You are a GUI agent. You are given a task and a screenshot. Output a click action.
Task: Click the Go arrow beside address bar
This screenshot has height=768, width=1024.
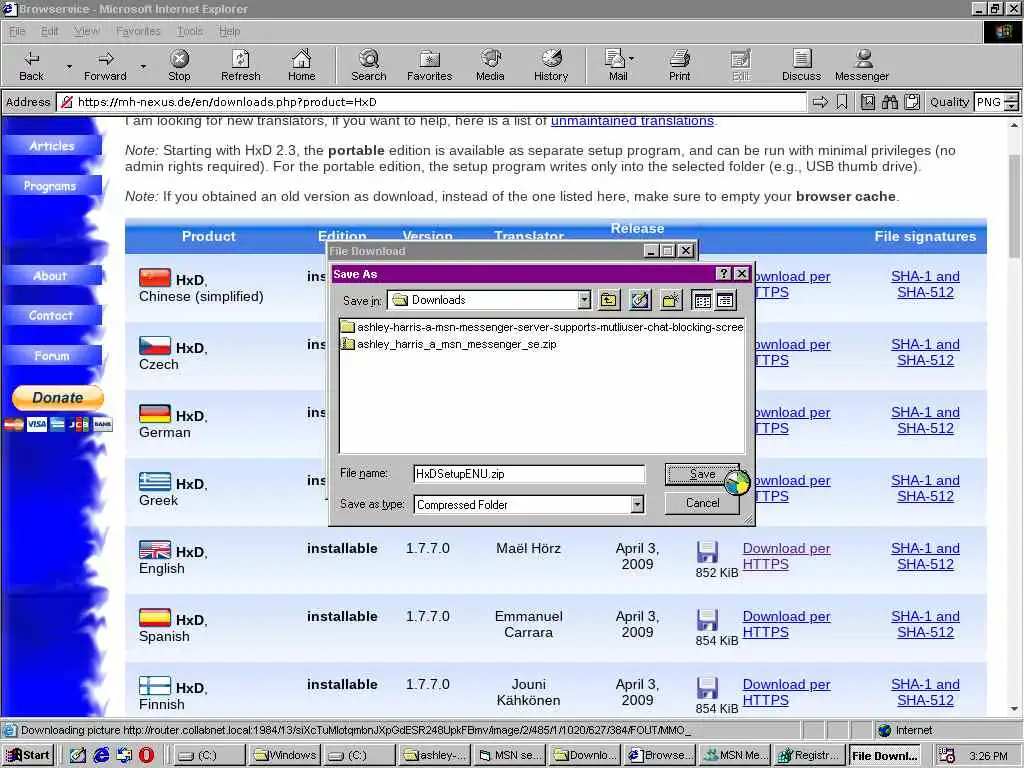pyautogui.click(x=820, y=102)
